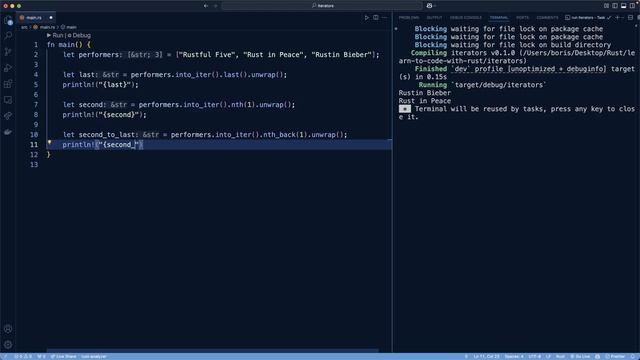This screenshot has width=640, height=360.
Task: Click the Debug code lens above main
Action: coord(79,36)
